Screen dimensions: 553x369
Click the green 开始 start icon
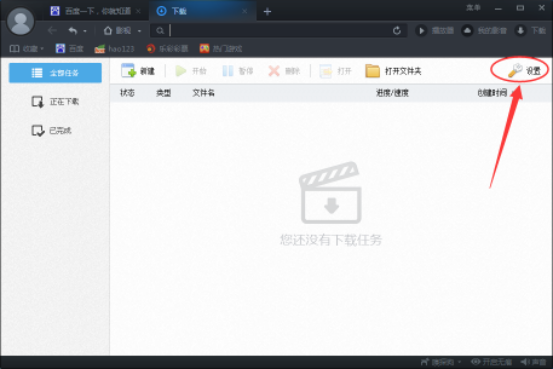tap(181, 71)
